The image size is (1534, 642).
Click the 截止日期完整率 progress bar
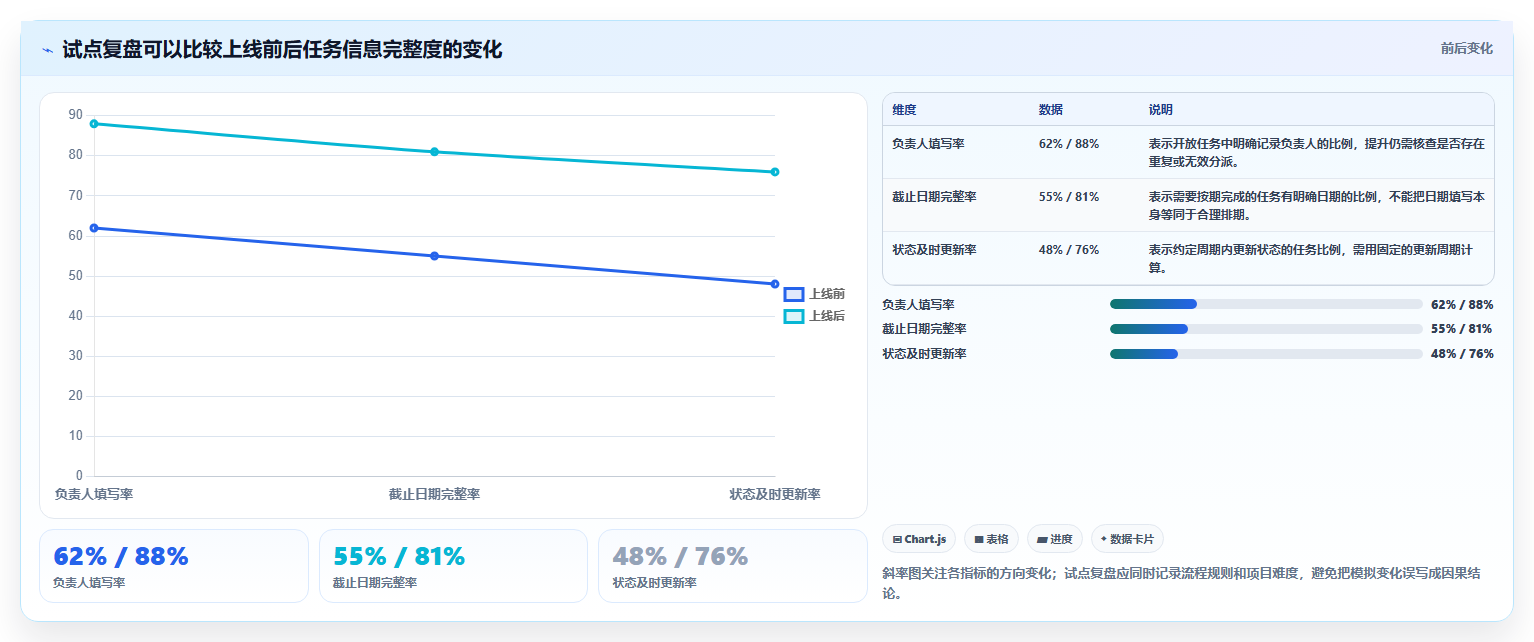point(1266,329)
